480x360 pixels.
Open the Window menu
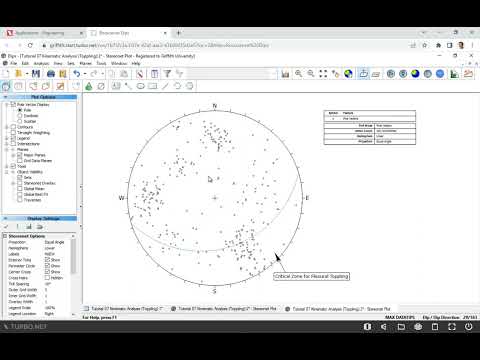click(119, 63)
